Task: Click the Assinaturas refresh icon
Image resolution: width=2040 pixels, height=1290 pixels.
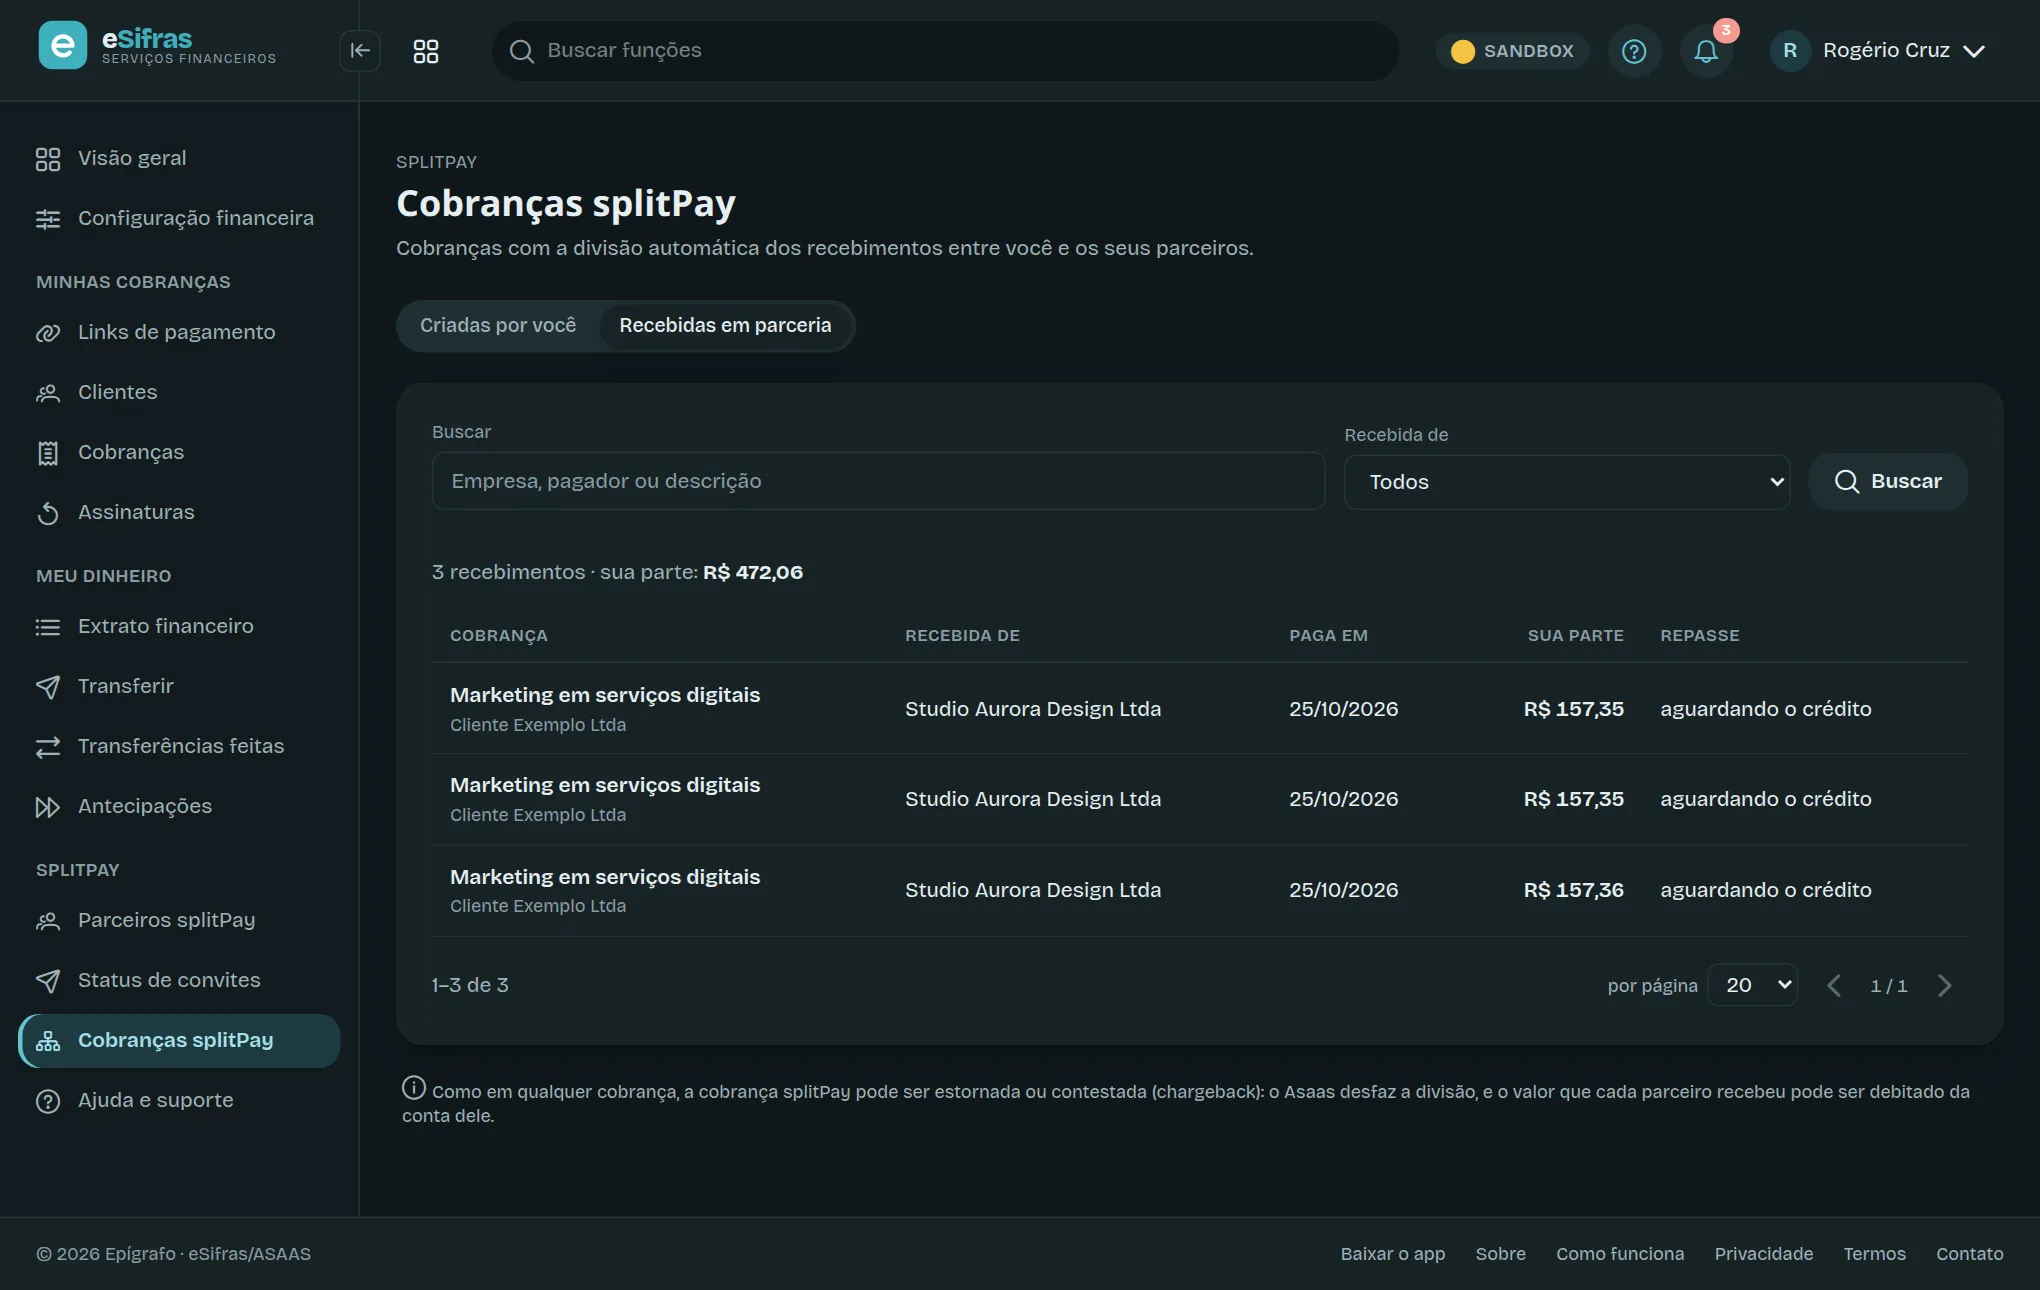Action: click(48, 513)
